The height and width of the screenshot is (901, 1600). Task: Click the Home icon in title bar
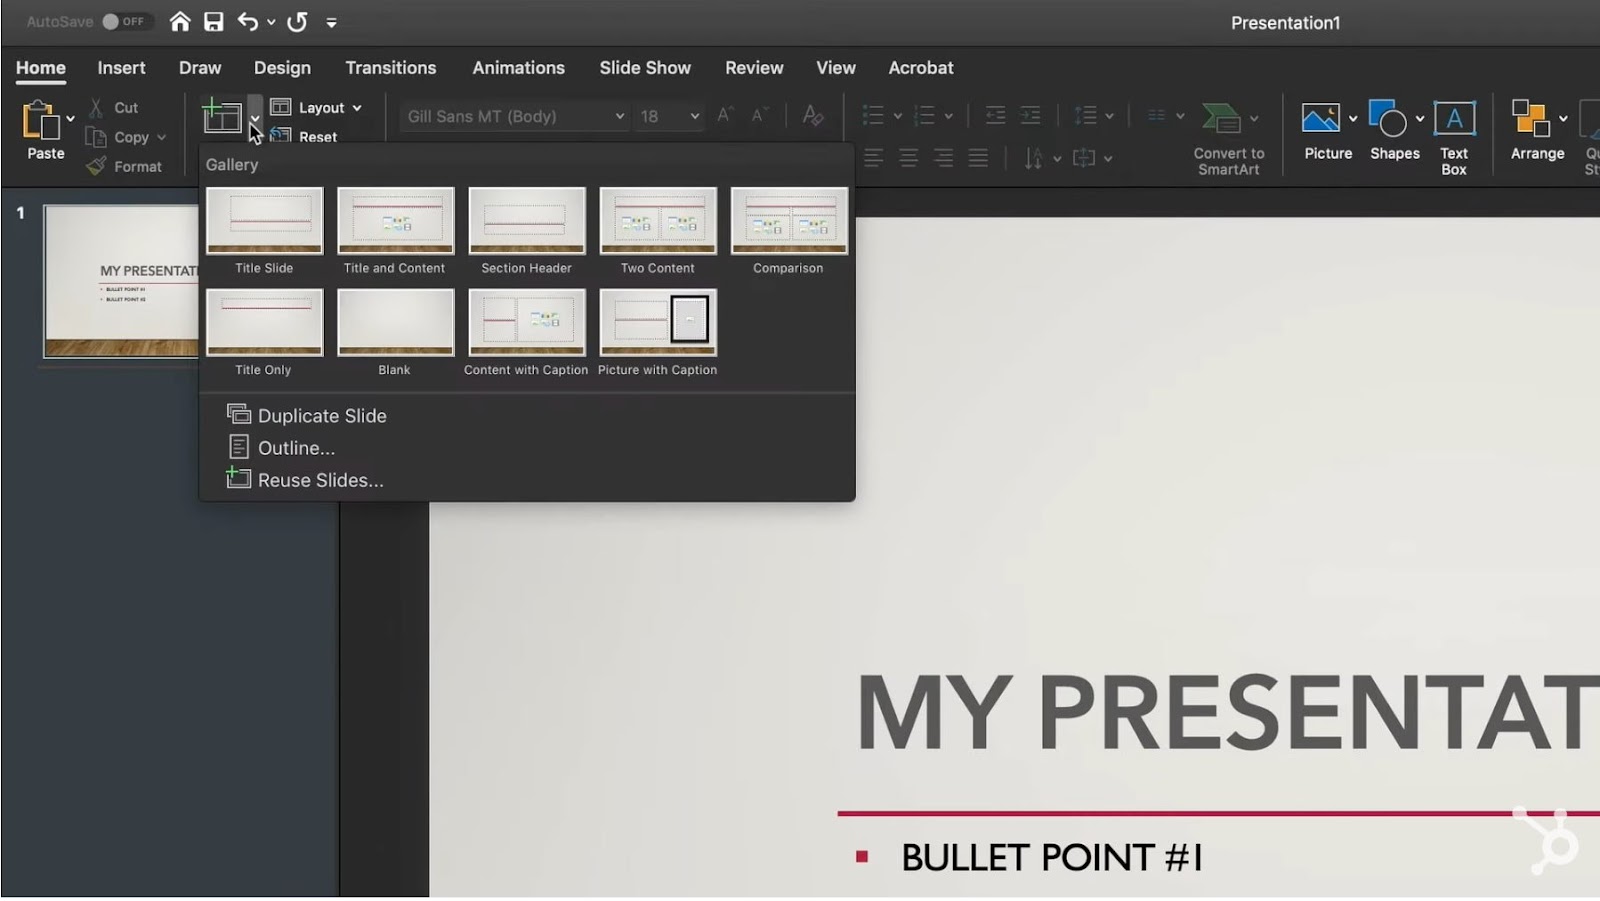click(180, 22)
